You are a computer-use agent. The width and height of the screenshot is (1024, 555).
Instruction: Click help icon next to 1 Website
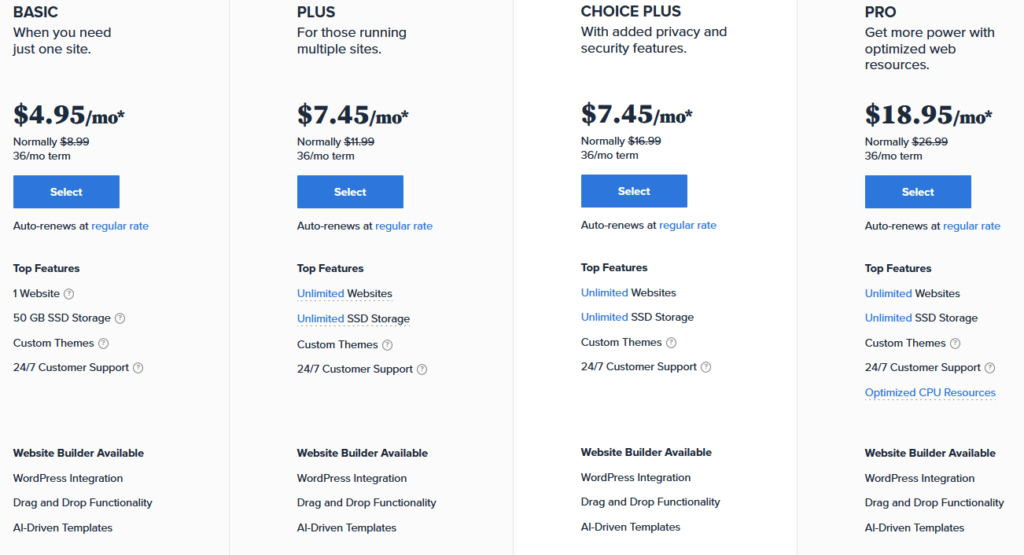pos(69,294)
